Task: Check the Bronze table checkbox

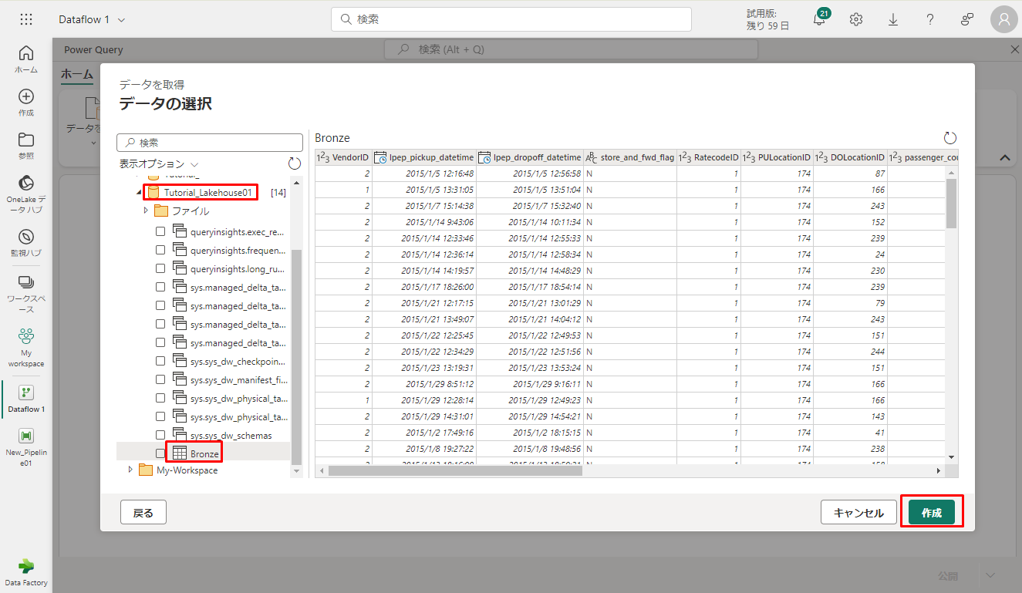Action: pyautogui.click(x=160, y=454)
